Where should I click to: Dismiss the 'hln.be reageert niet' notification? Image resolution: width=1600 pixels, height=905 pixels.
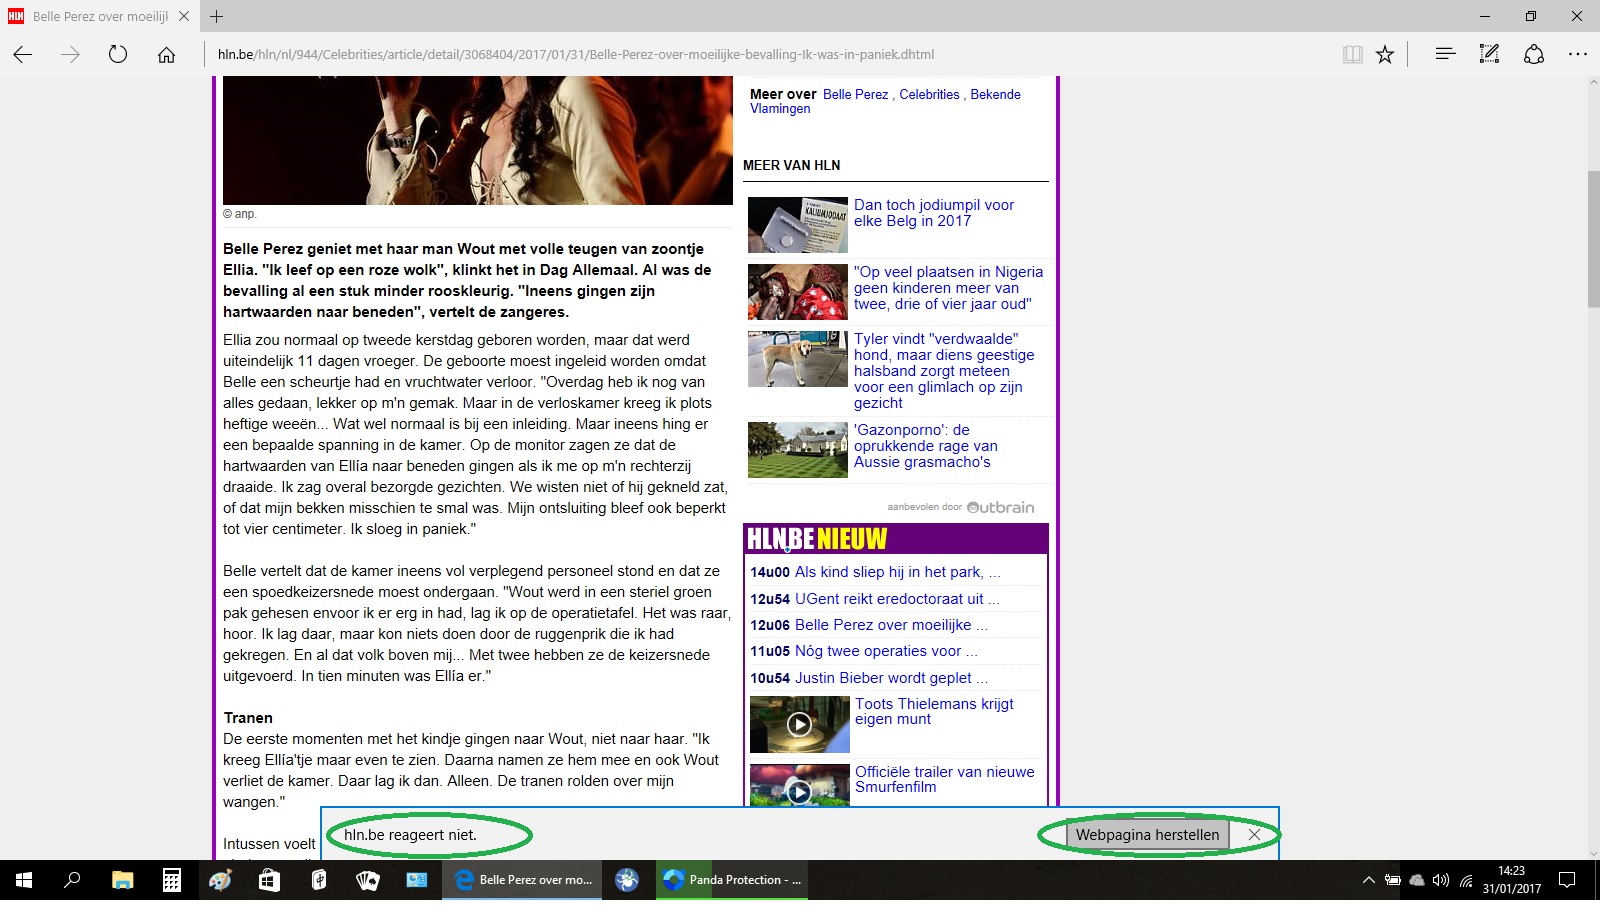1254,835
